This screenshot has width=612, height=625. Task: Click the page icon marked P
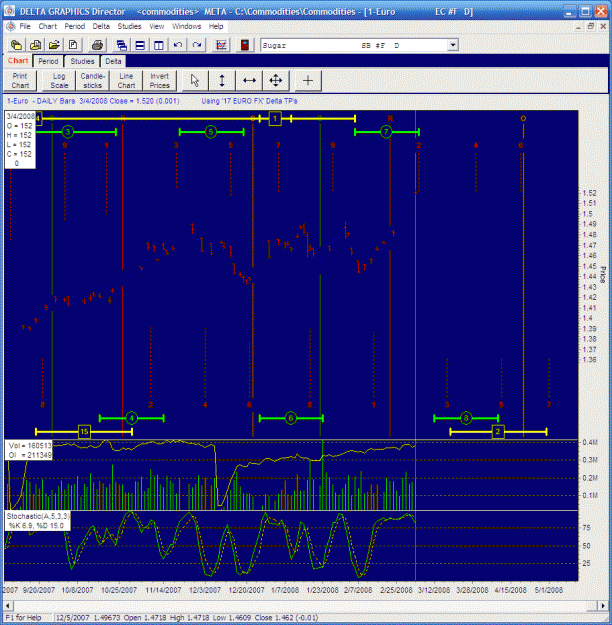pyautogui.click(x=73, y=45)
